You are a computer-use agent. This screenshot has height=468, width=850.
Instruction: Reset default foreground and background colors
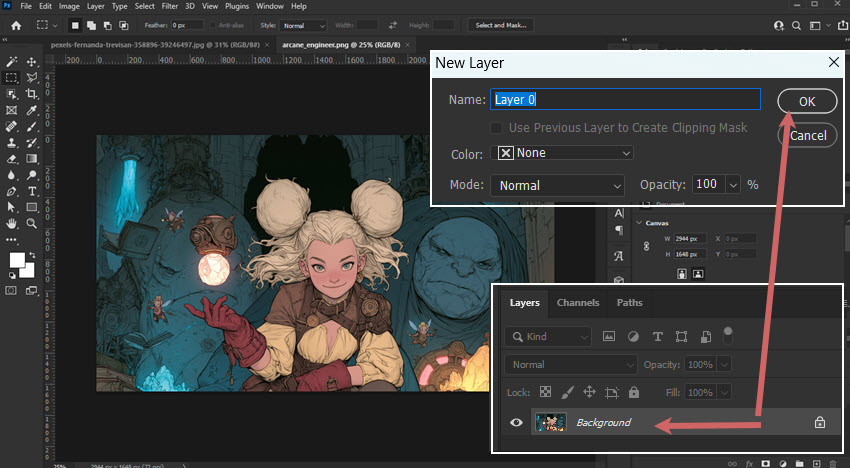point(12,275)
